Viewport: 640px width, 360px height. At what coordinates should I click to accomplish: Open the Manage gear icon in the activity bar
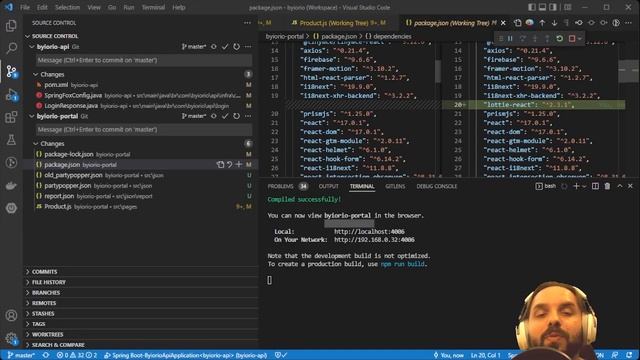point(11,338)
